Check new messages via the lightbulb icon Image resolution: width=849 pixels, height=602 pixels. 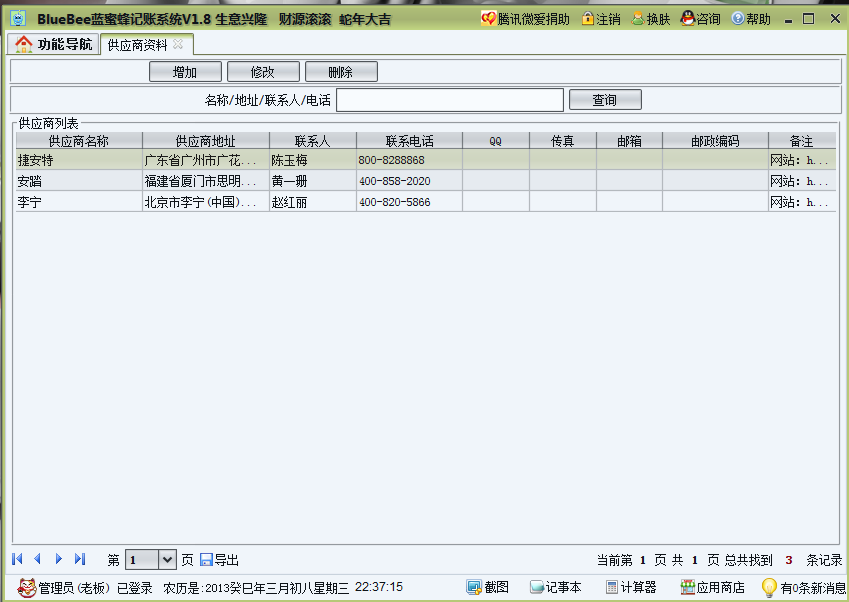pos(769,588)
